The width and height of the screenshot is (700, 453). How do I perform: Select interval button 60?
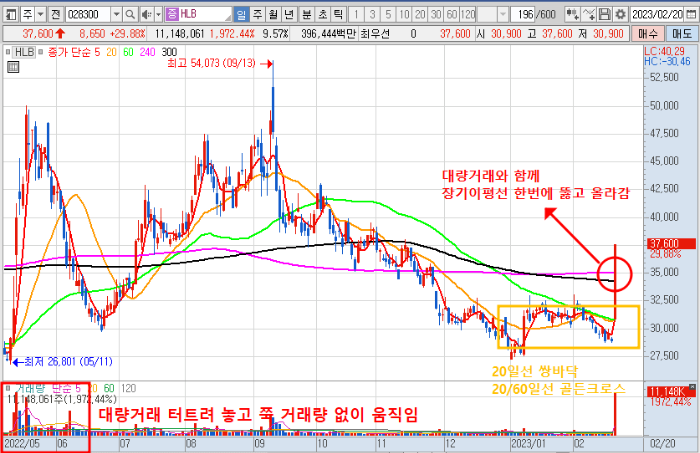point(452,15)
